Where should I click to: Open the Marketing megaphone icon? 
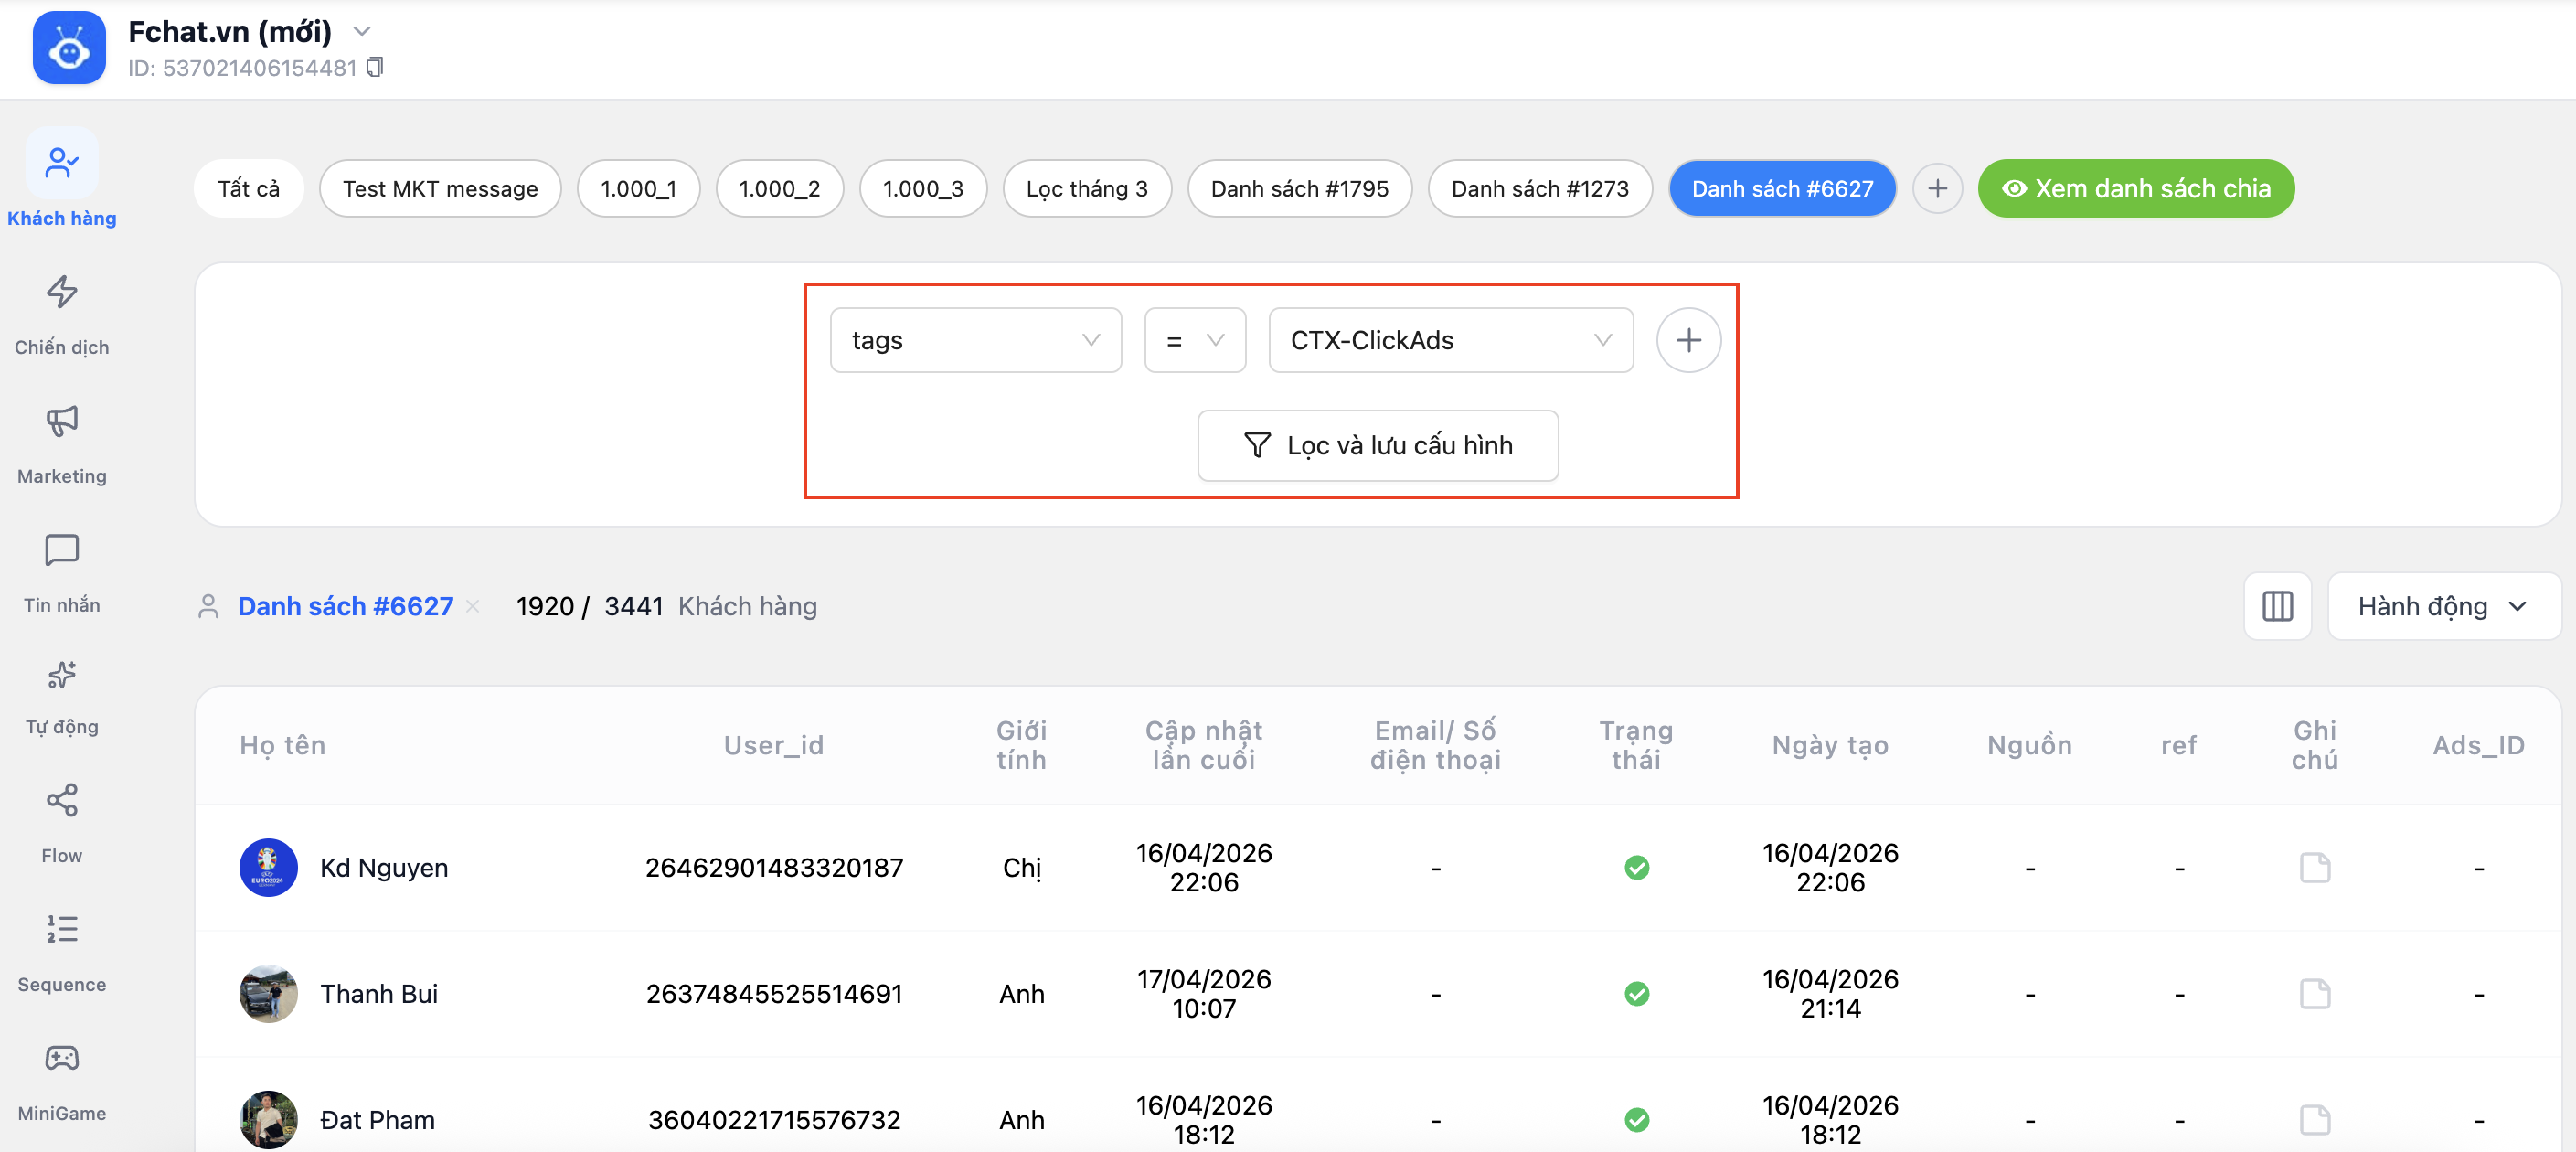point(61,421)
